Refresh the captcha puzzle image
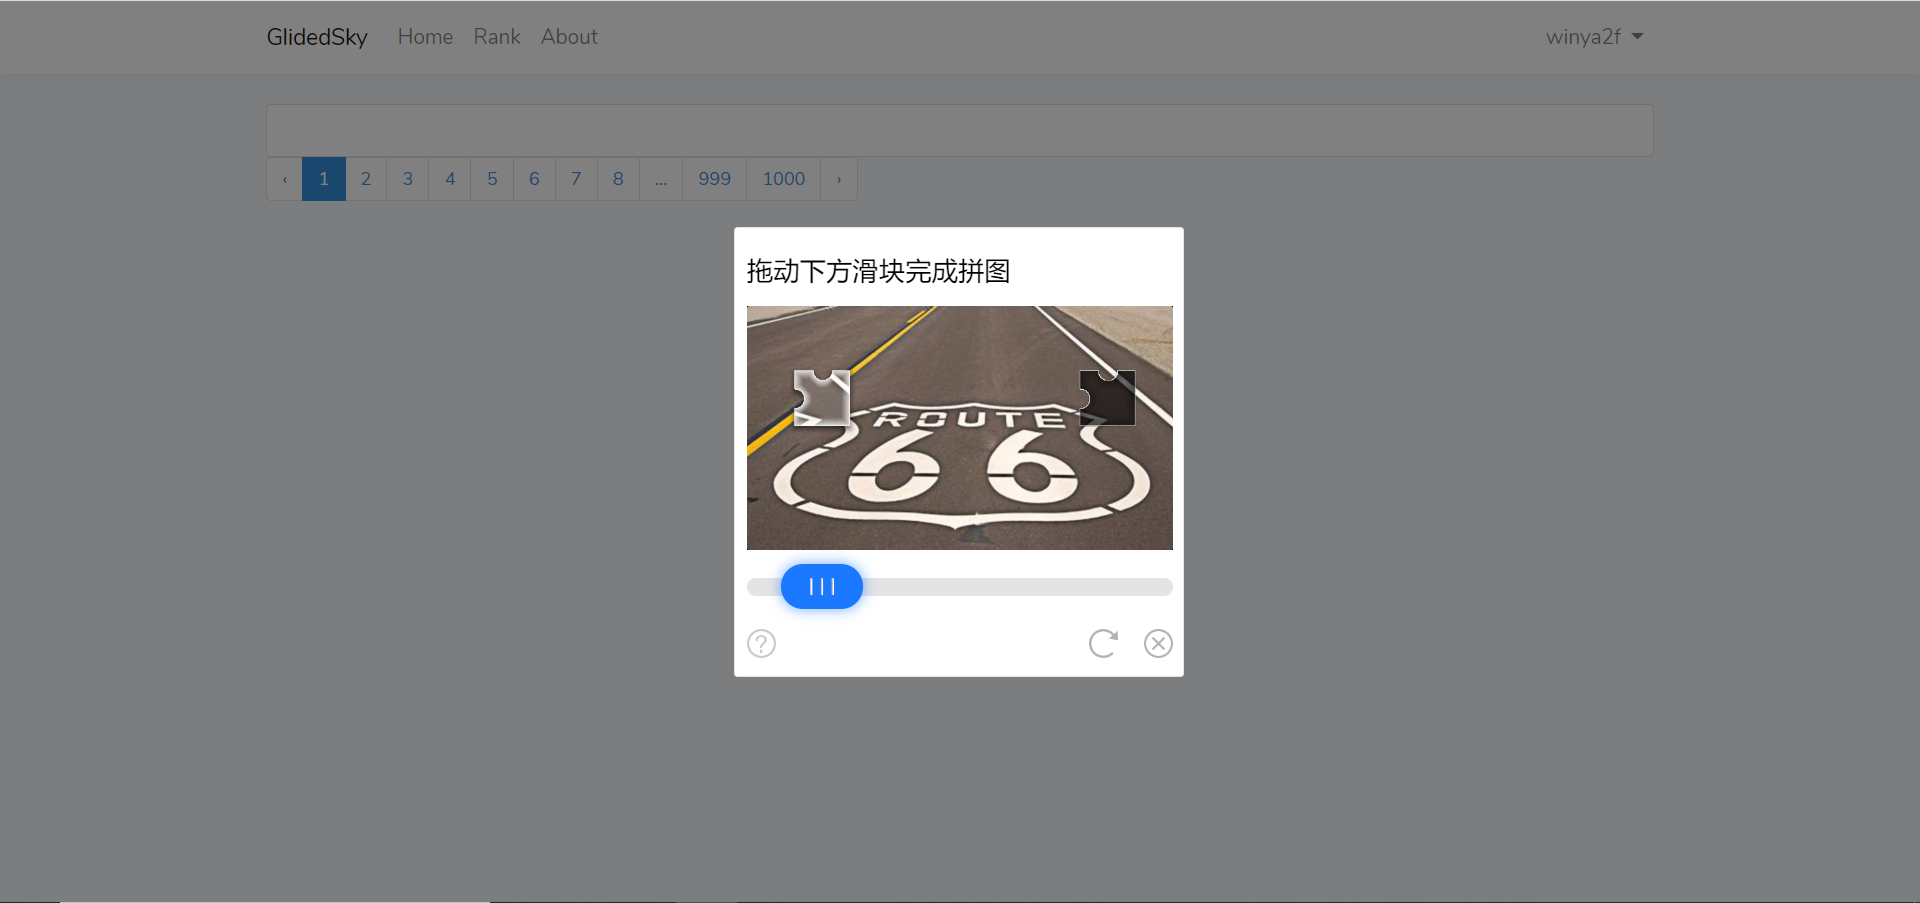1920x903 pixels. coord(1103,643)
